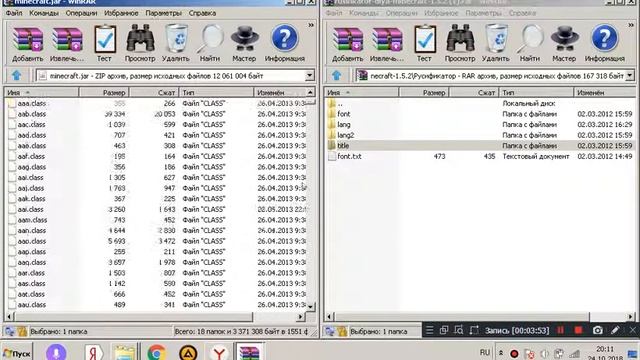Click Информация icon in the RAR archive window
The height and width of the screenshot is (360, 640).
(x=604, y=43)
